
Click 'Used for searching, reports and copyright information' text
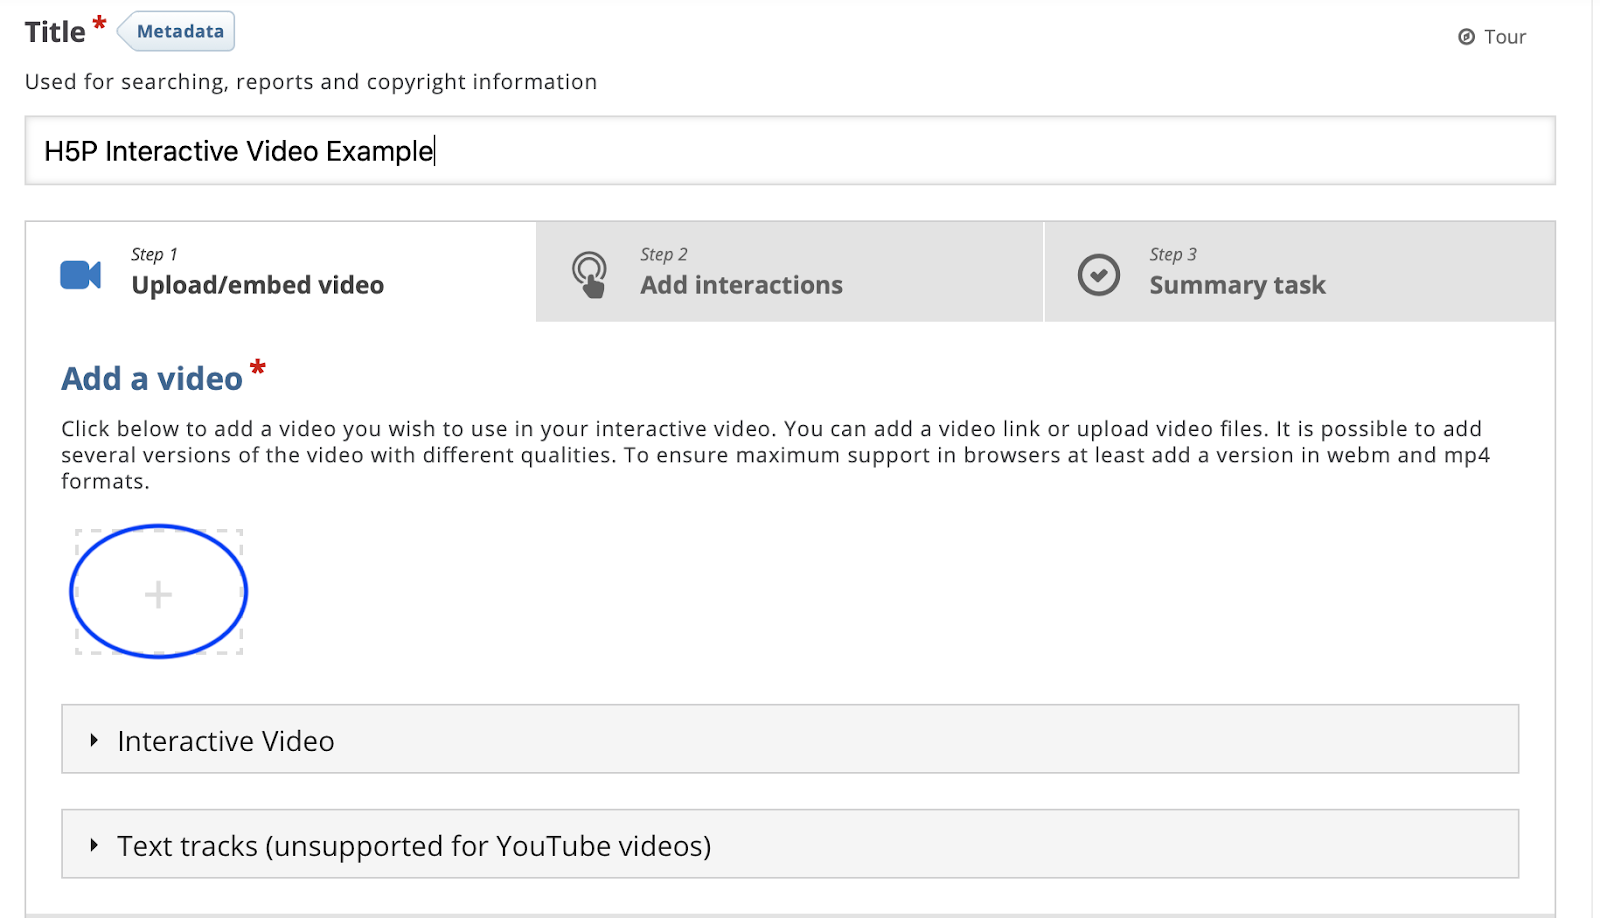[x=311, y=82]
